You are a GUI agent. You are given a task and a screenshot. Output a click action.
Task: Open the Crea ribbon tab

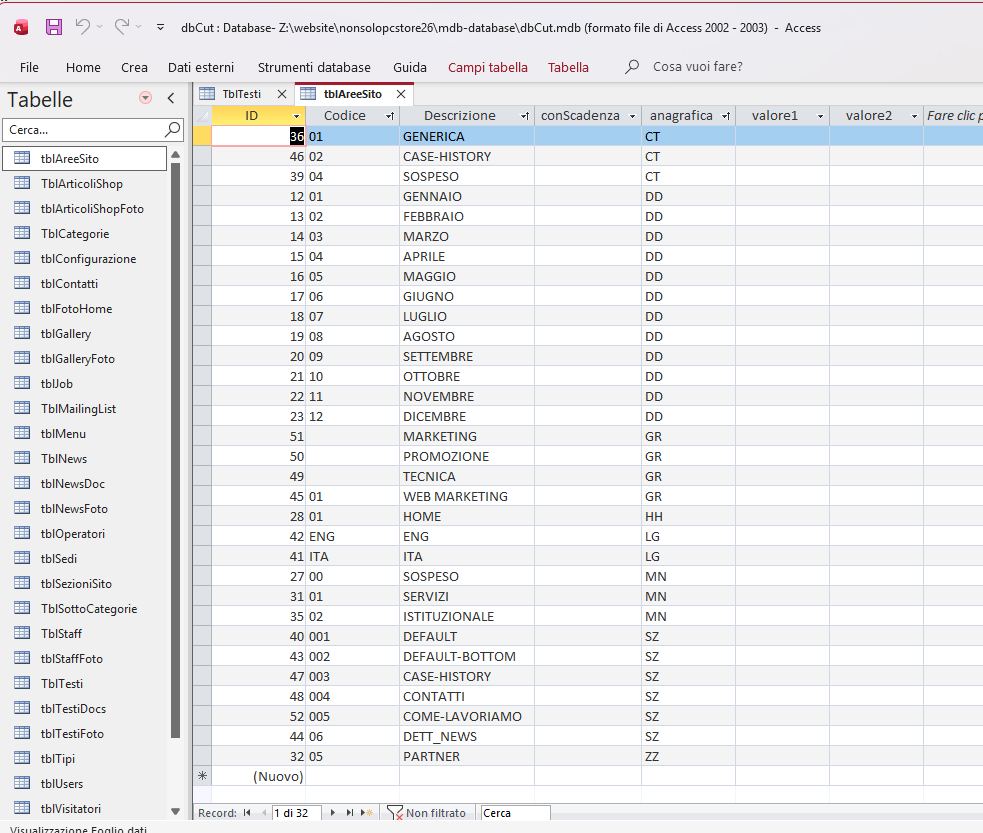(x=134, y=67)
